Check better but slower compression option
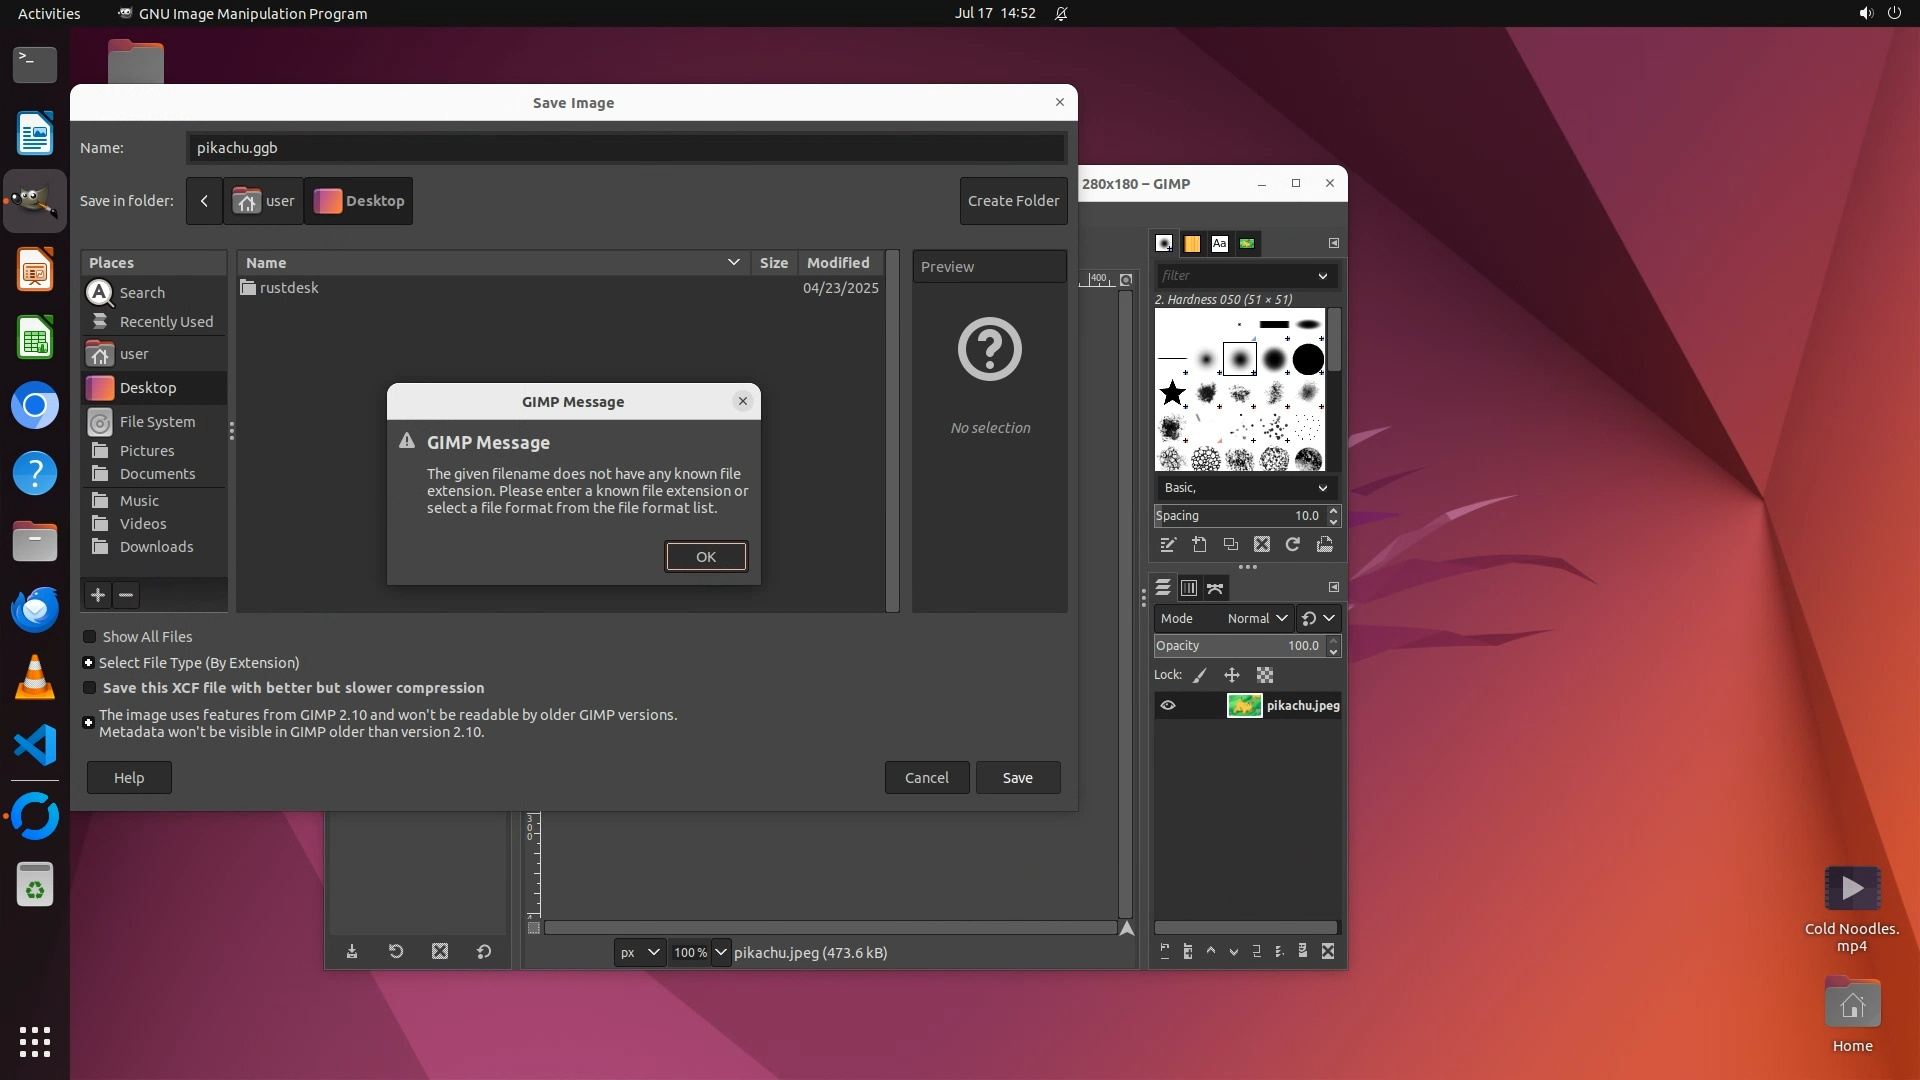 [90, 688]
